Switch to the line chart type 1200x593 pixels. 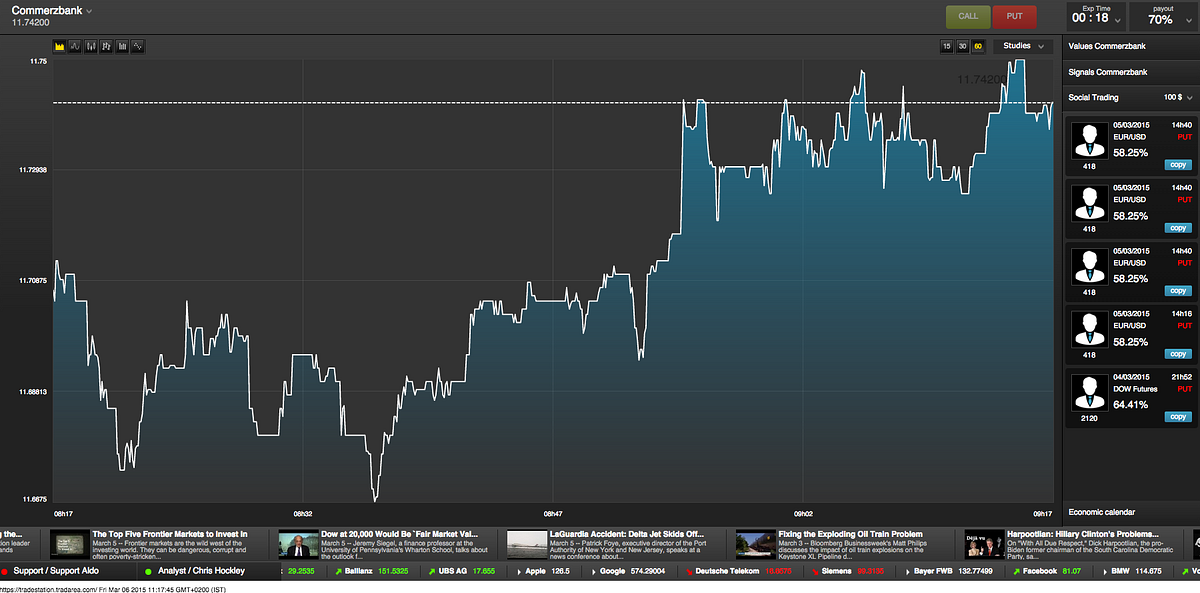[75, 46]
